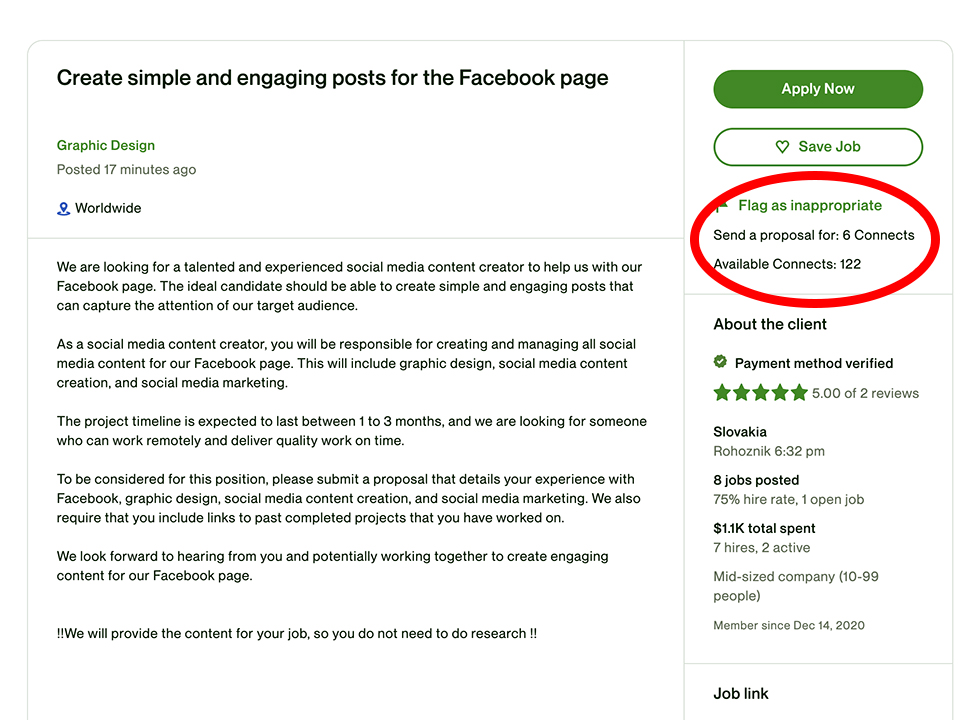Click the Posted 17 minutes ago text
960x720 pixels.
coord(126,170)
